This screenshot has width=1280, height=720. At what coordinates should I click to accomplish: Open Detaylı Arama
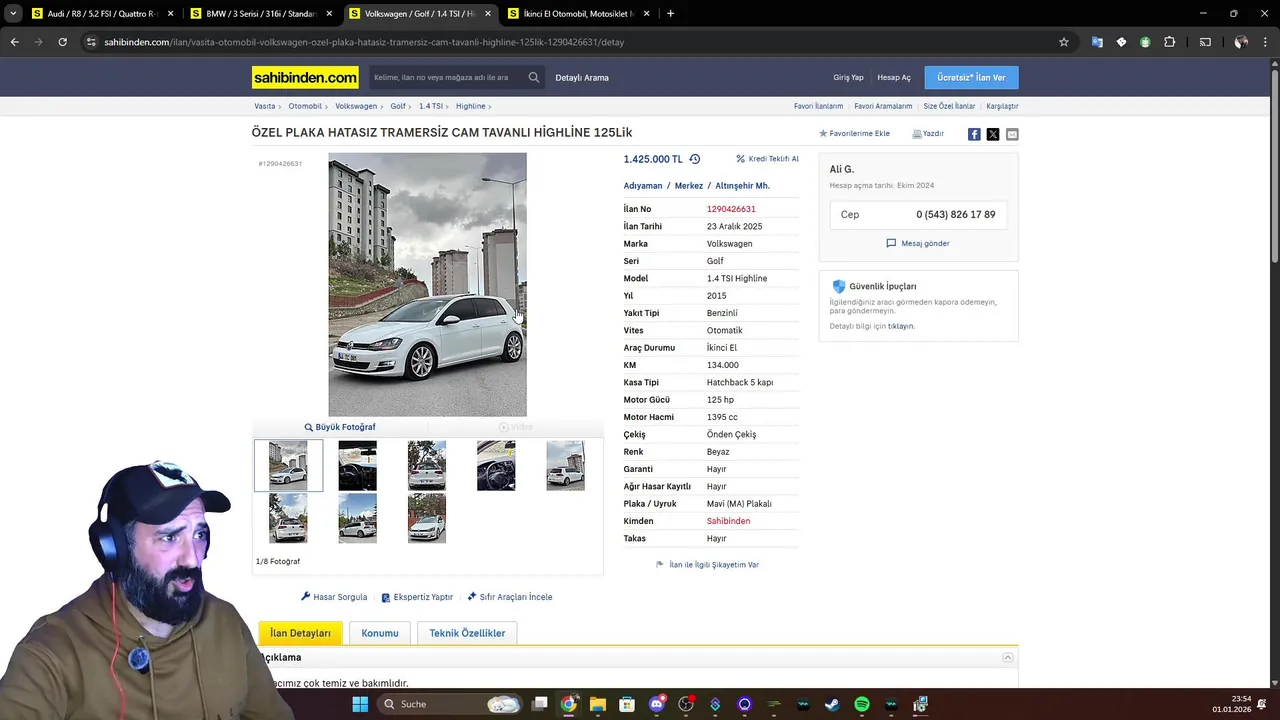pyautogui.click(x=582, y=77)
